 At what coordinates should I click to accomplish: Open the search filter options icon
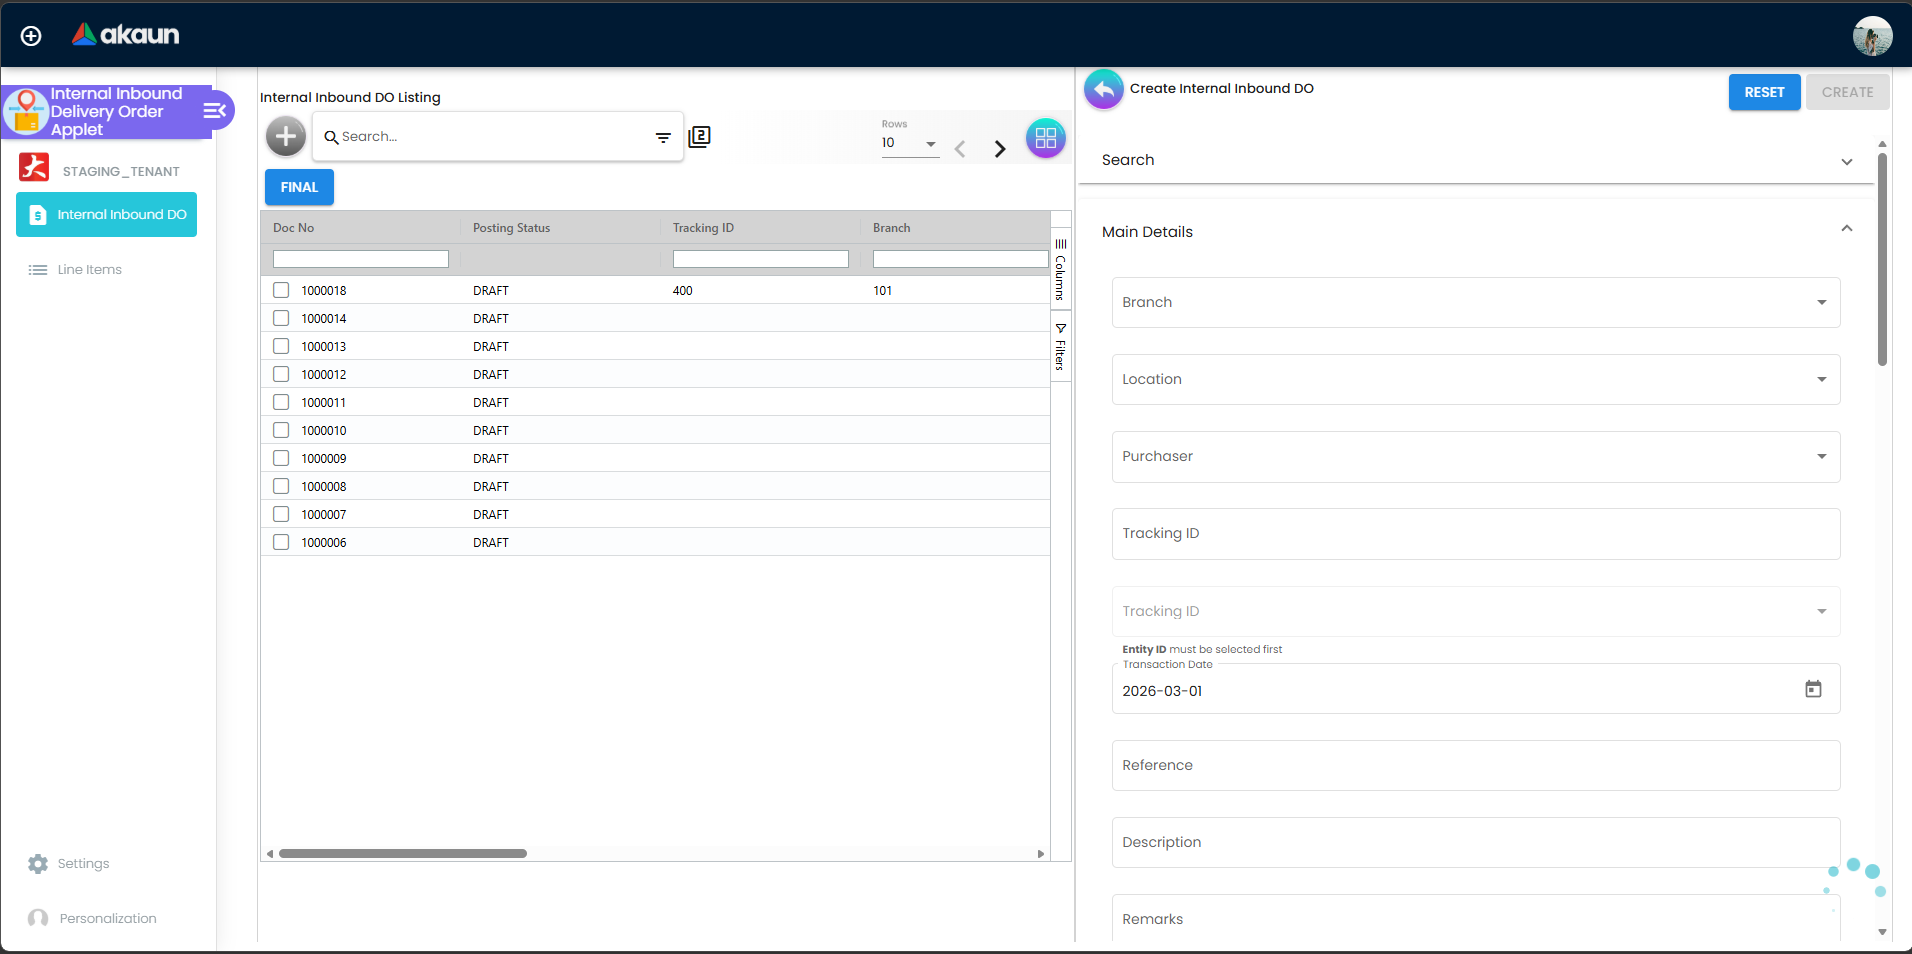click(x=663, y=137)
